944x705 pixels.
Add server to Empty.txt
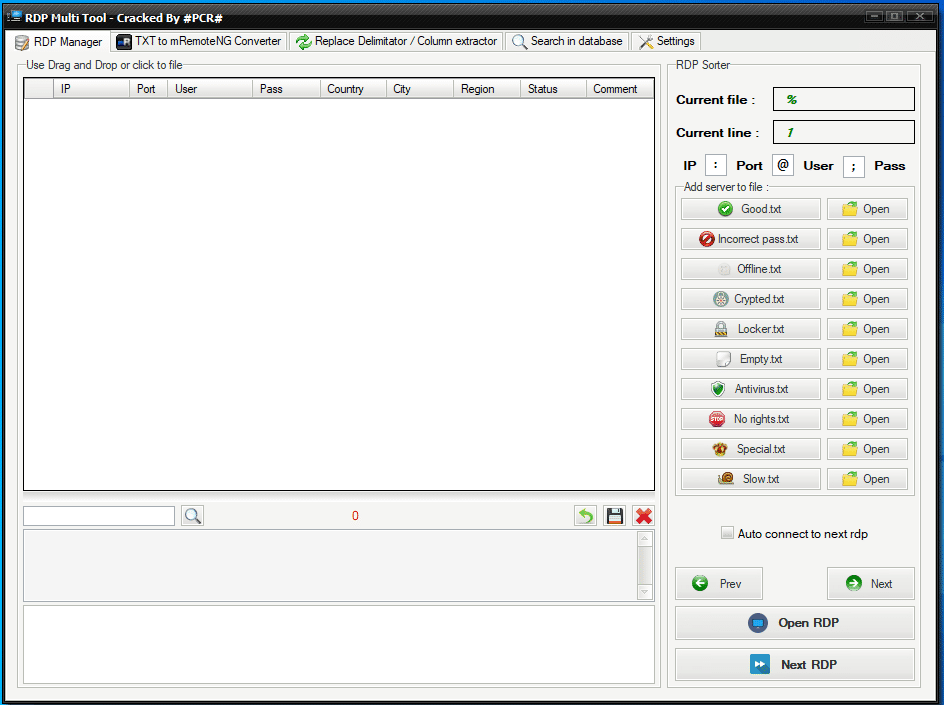[x=750, y=359]
